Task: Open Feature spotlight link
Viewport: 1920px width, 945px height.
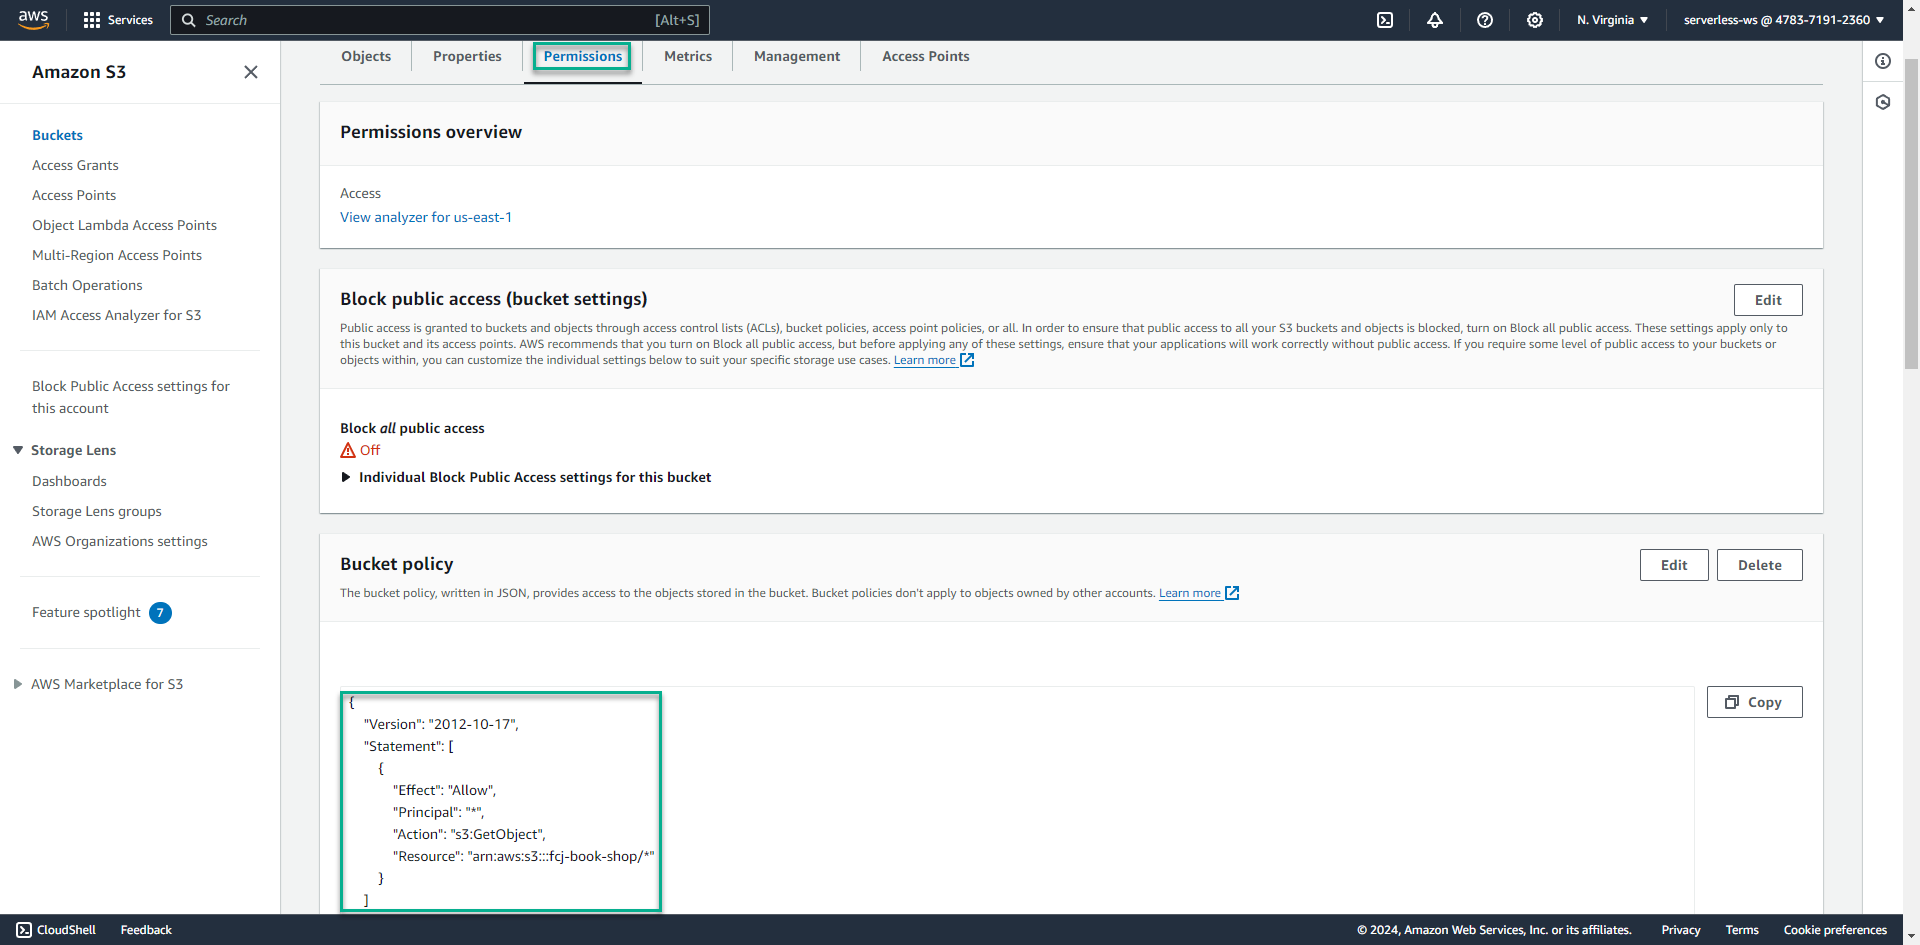Action: pyautogui.click(x=86, y=612)
